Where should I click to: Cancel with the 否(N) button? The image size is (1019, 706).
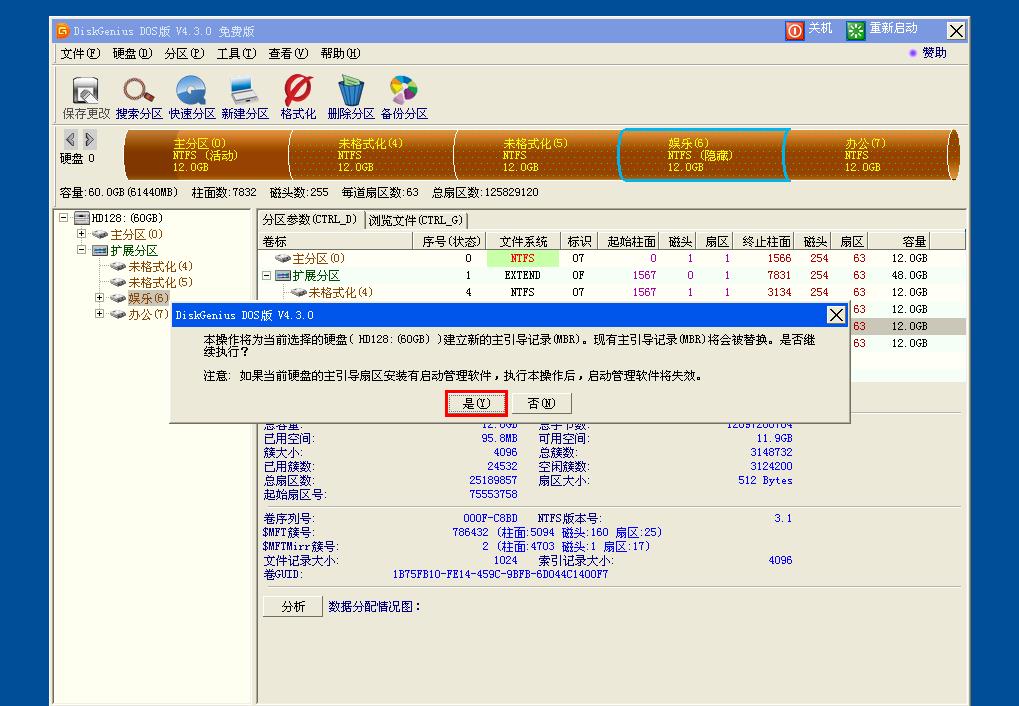541,404
